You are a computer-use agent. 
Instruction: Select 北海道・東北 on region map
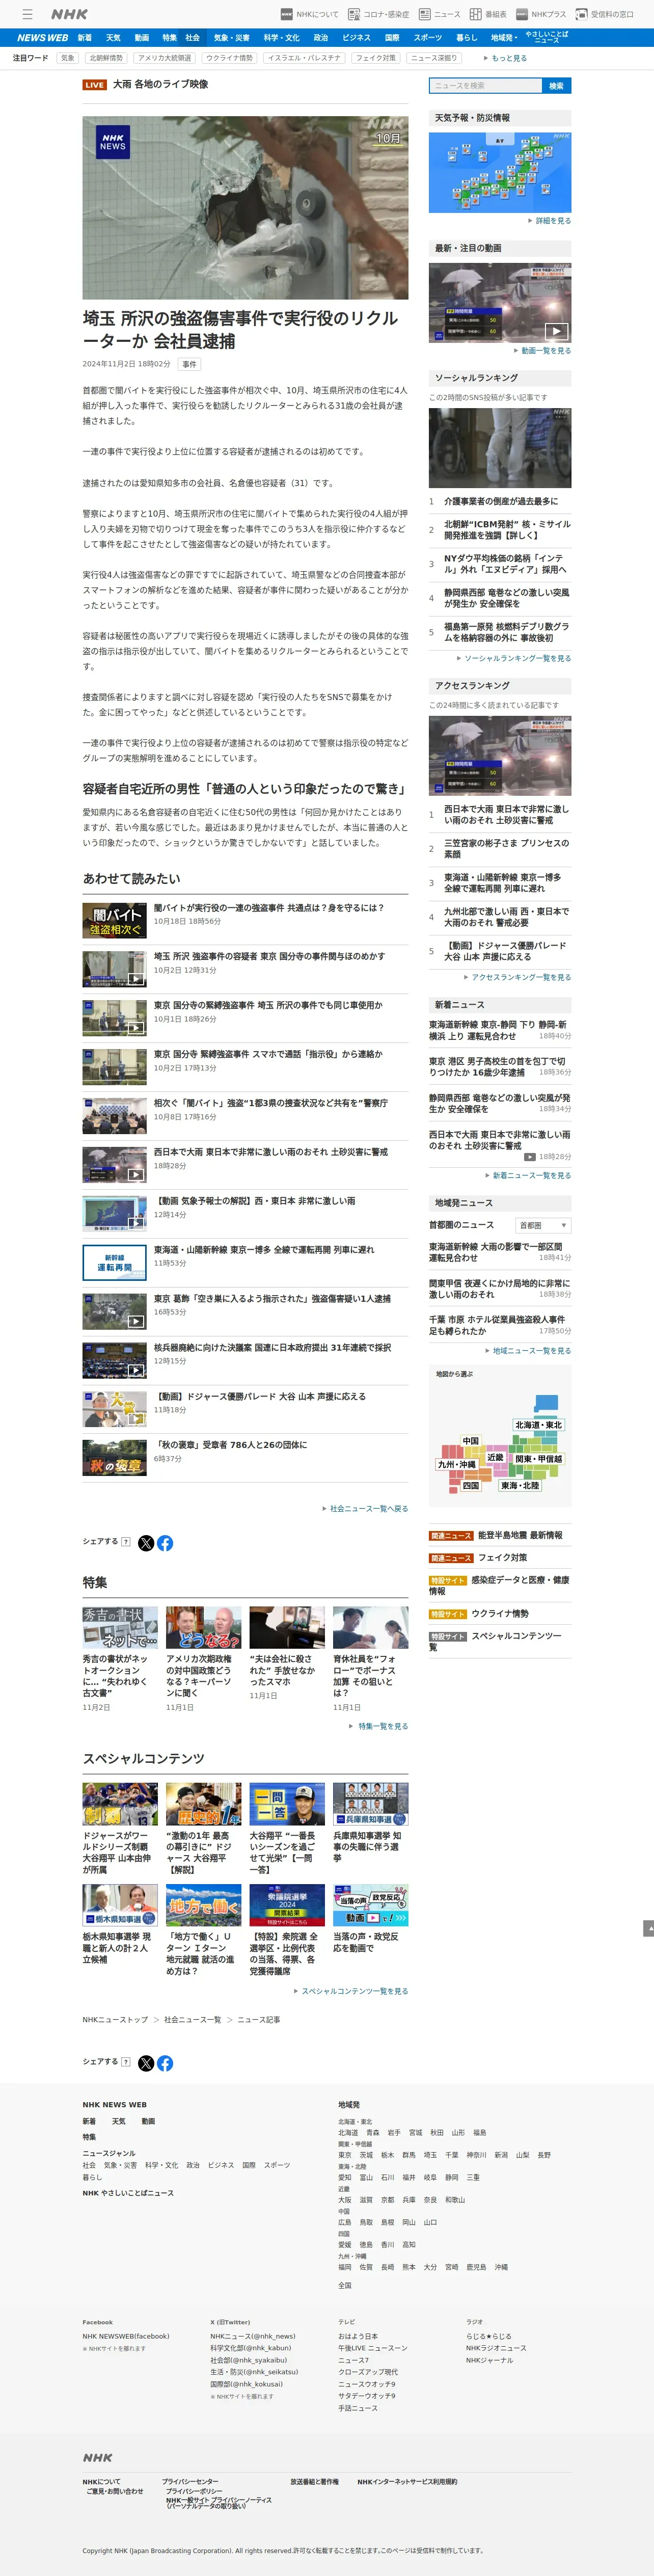tap(538, 1425)
